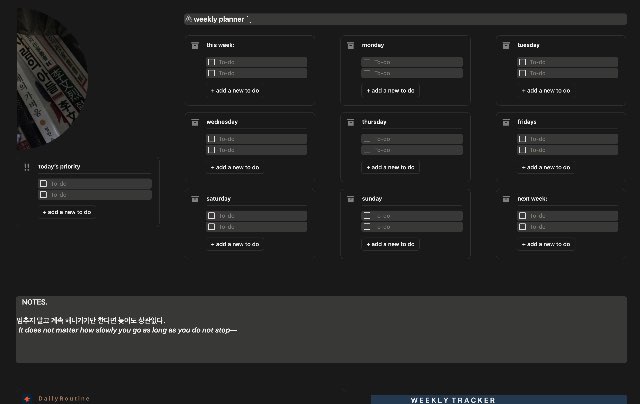Mark the lower to-do checkbox under wednesday
The width and height of the screenshot is (640, 404).
click(211, 150)
